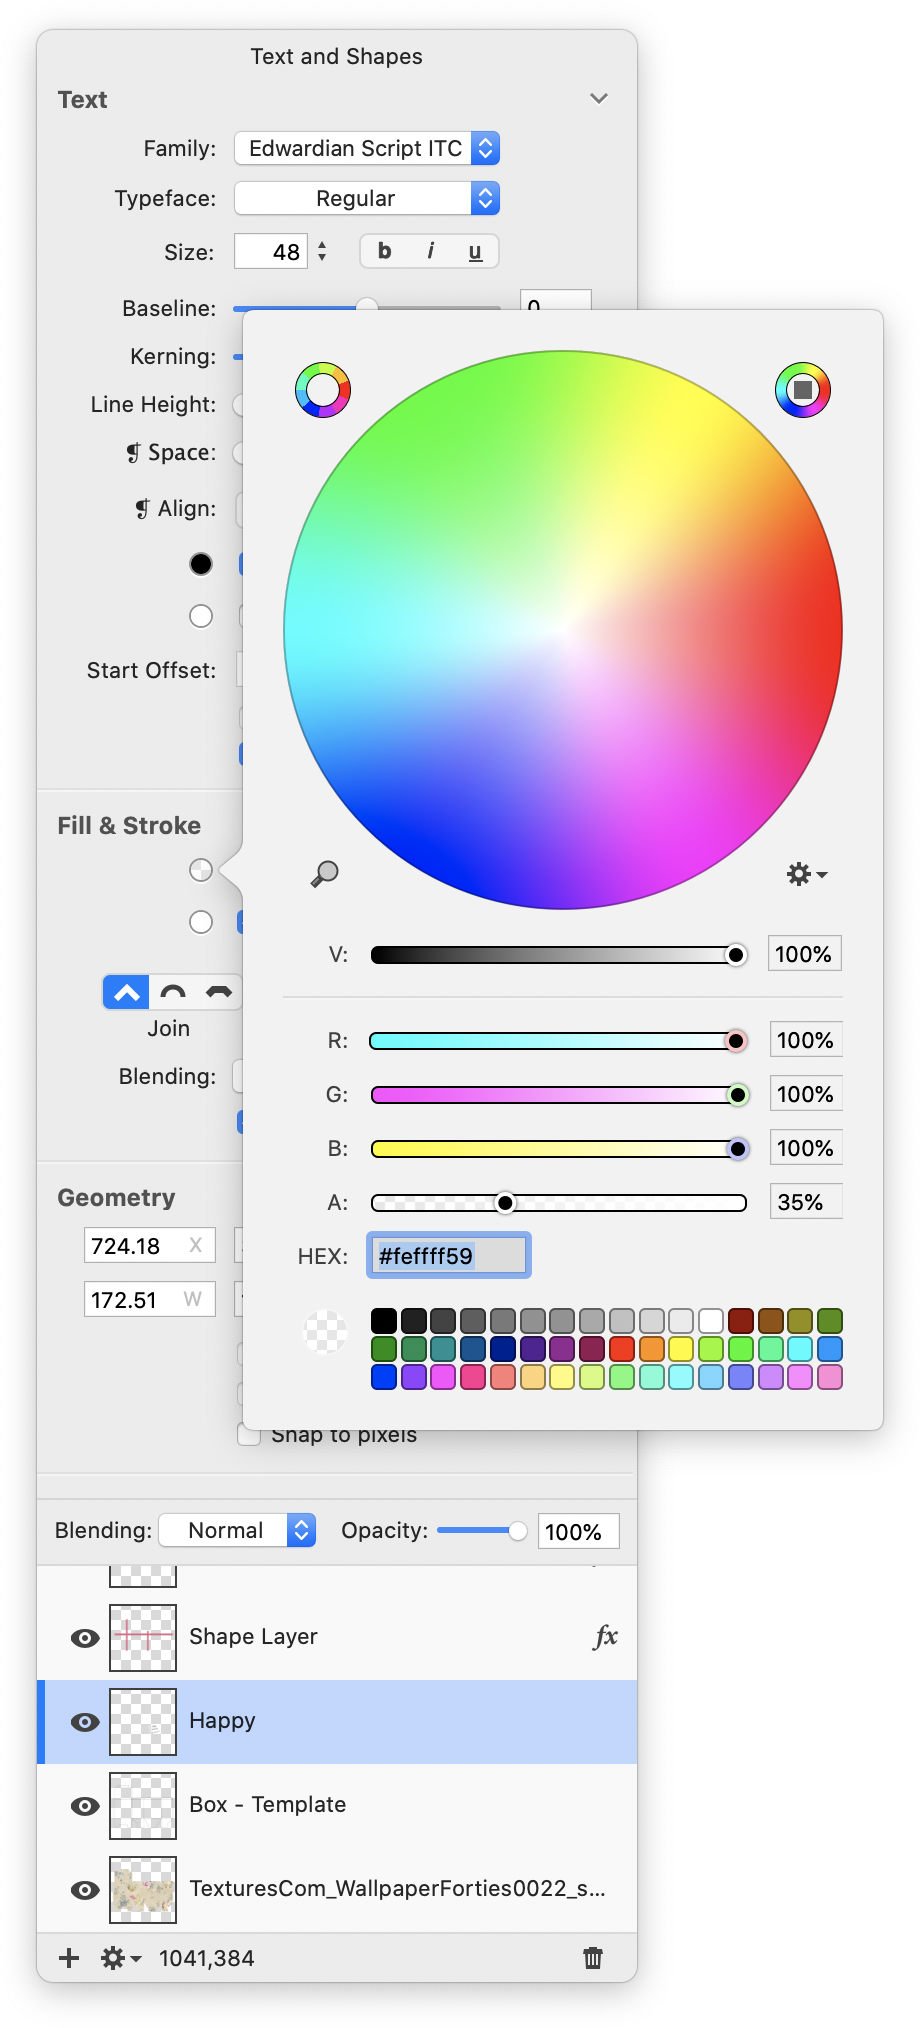This screenshot has width=920, height=2028.
Task: Hide the Happy layer
Action: [85, 1722]
